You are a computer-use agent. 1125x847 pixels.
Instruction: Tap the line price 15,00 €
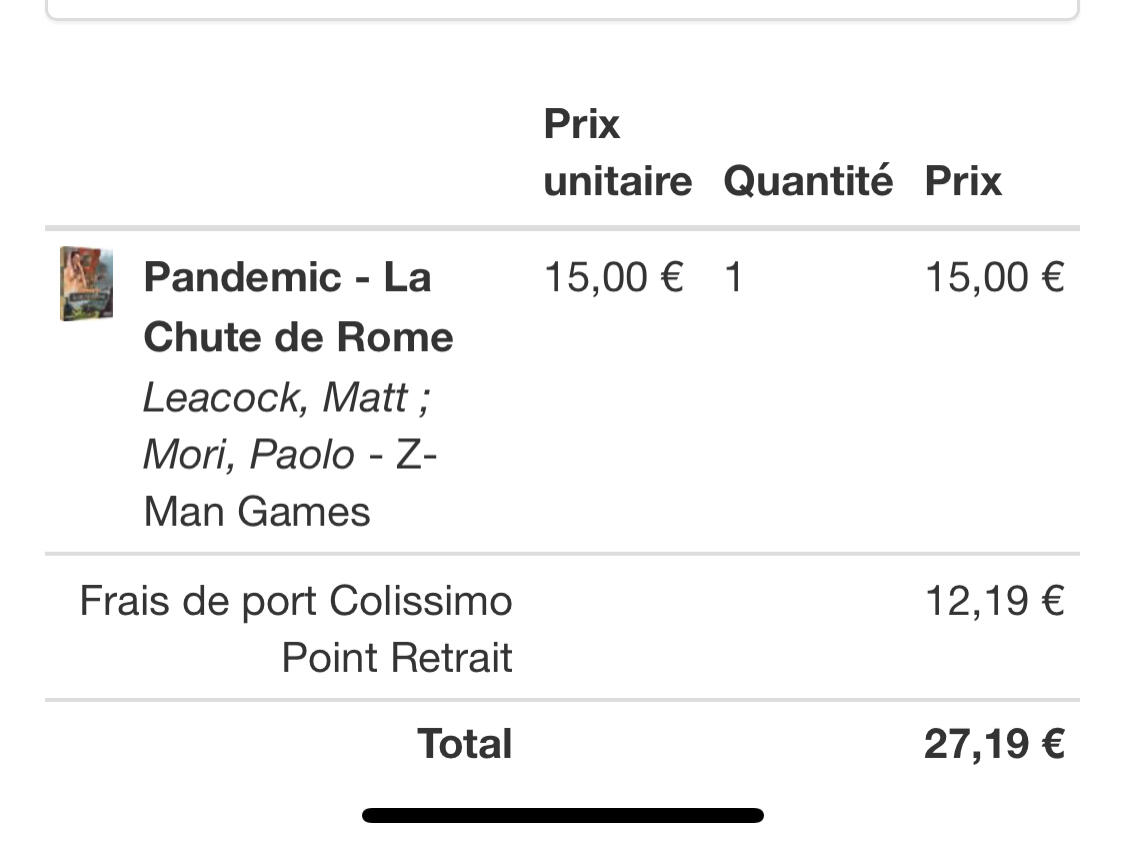[995, 277]
